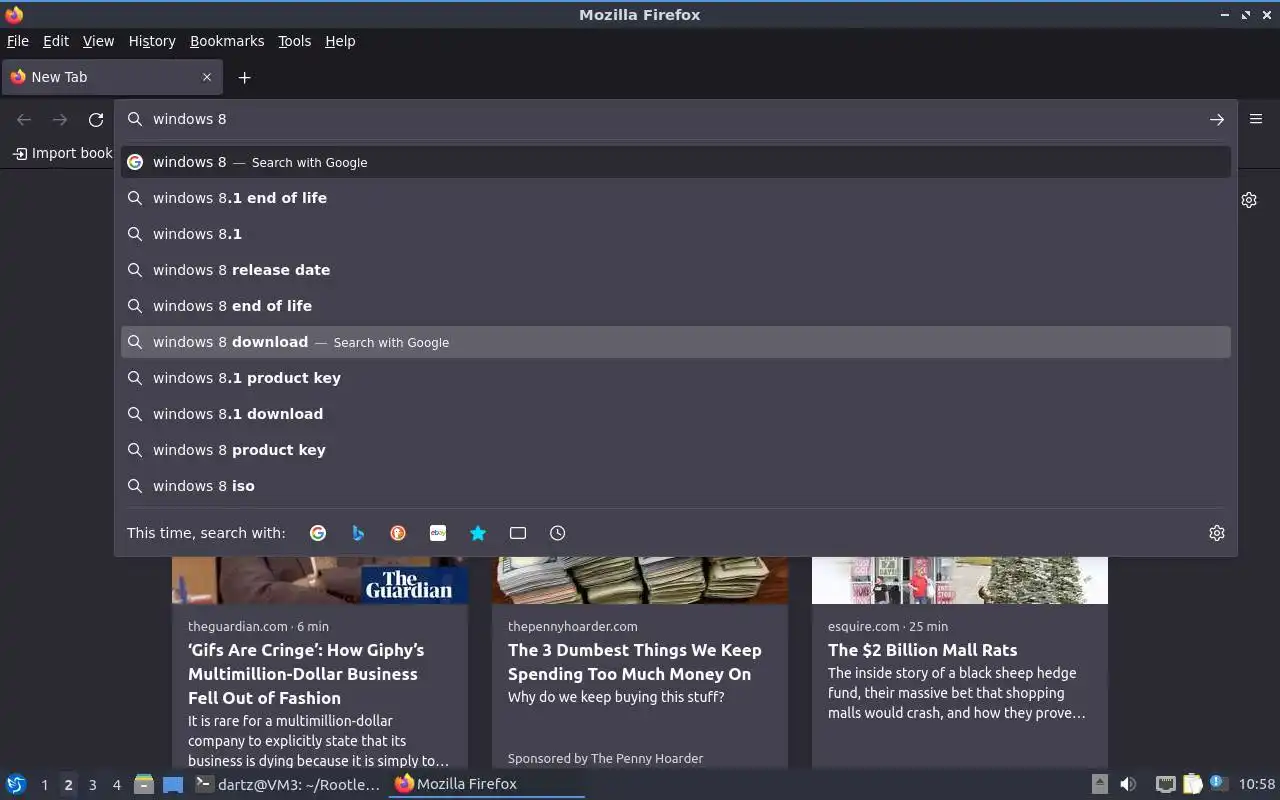Search in open Tabs icon
Viewport: 1280px width, 800px height.
518,533
